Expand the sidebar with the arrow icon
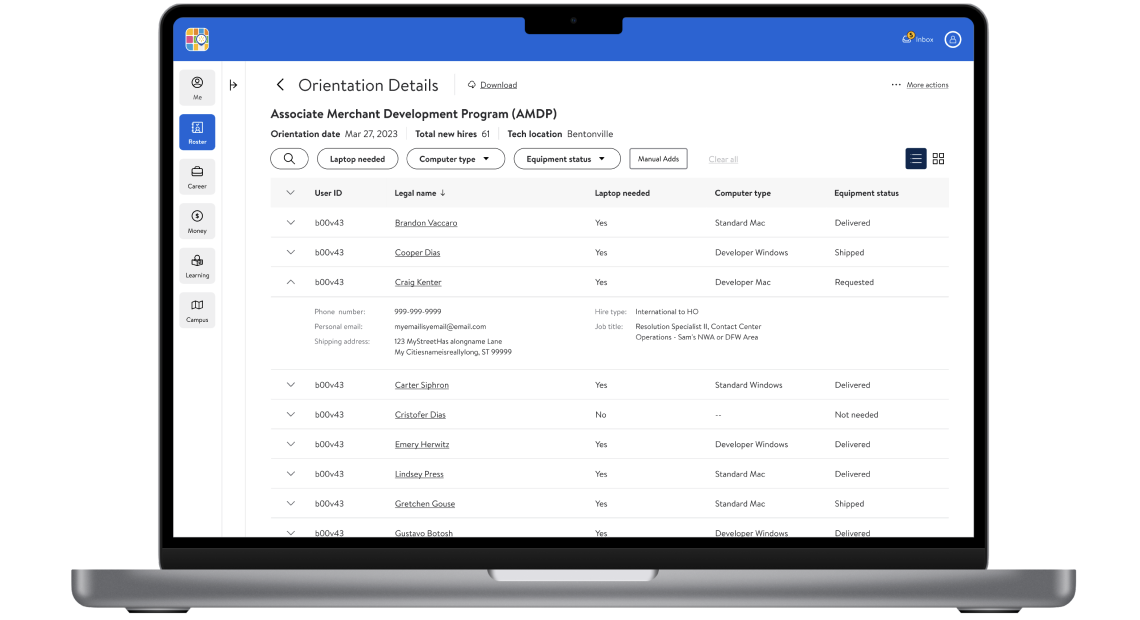 (x=233, y=85)
